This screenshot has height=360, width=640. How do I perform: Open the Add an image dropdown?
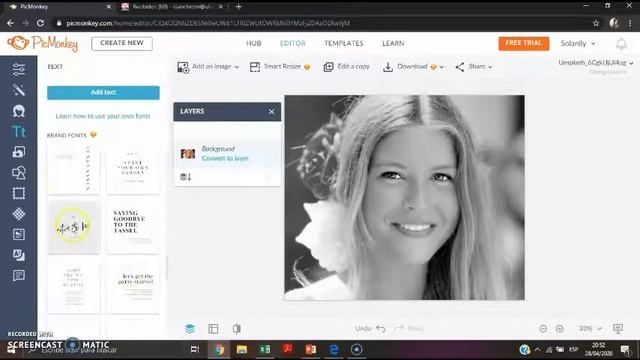[208, 67]
